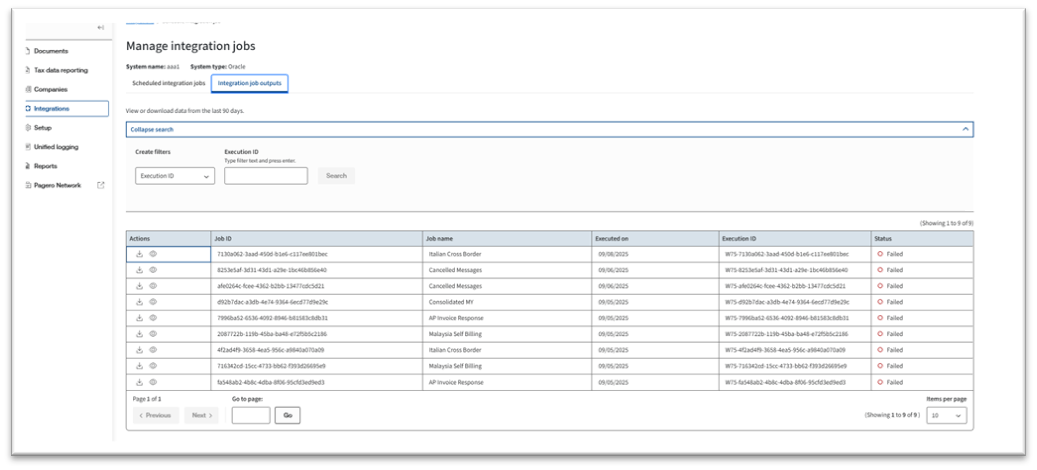This screenshot has height=470, width=1037.
Task: Show details for first AP Invoice Response job
Action: tap(153, 318)
